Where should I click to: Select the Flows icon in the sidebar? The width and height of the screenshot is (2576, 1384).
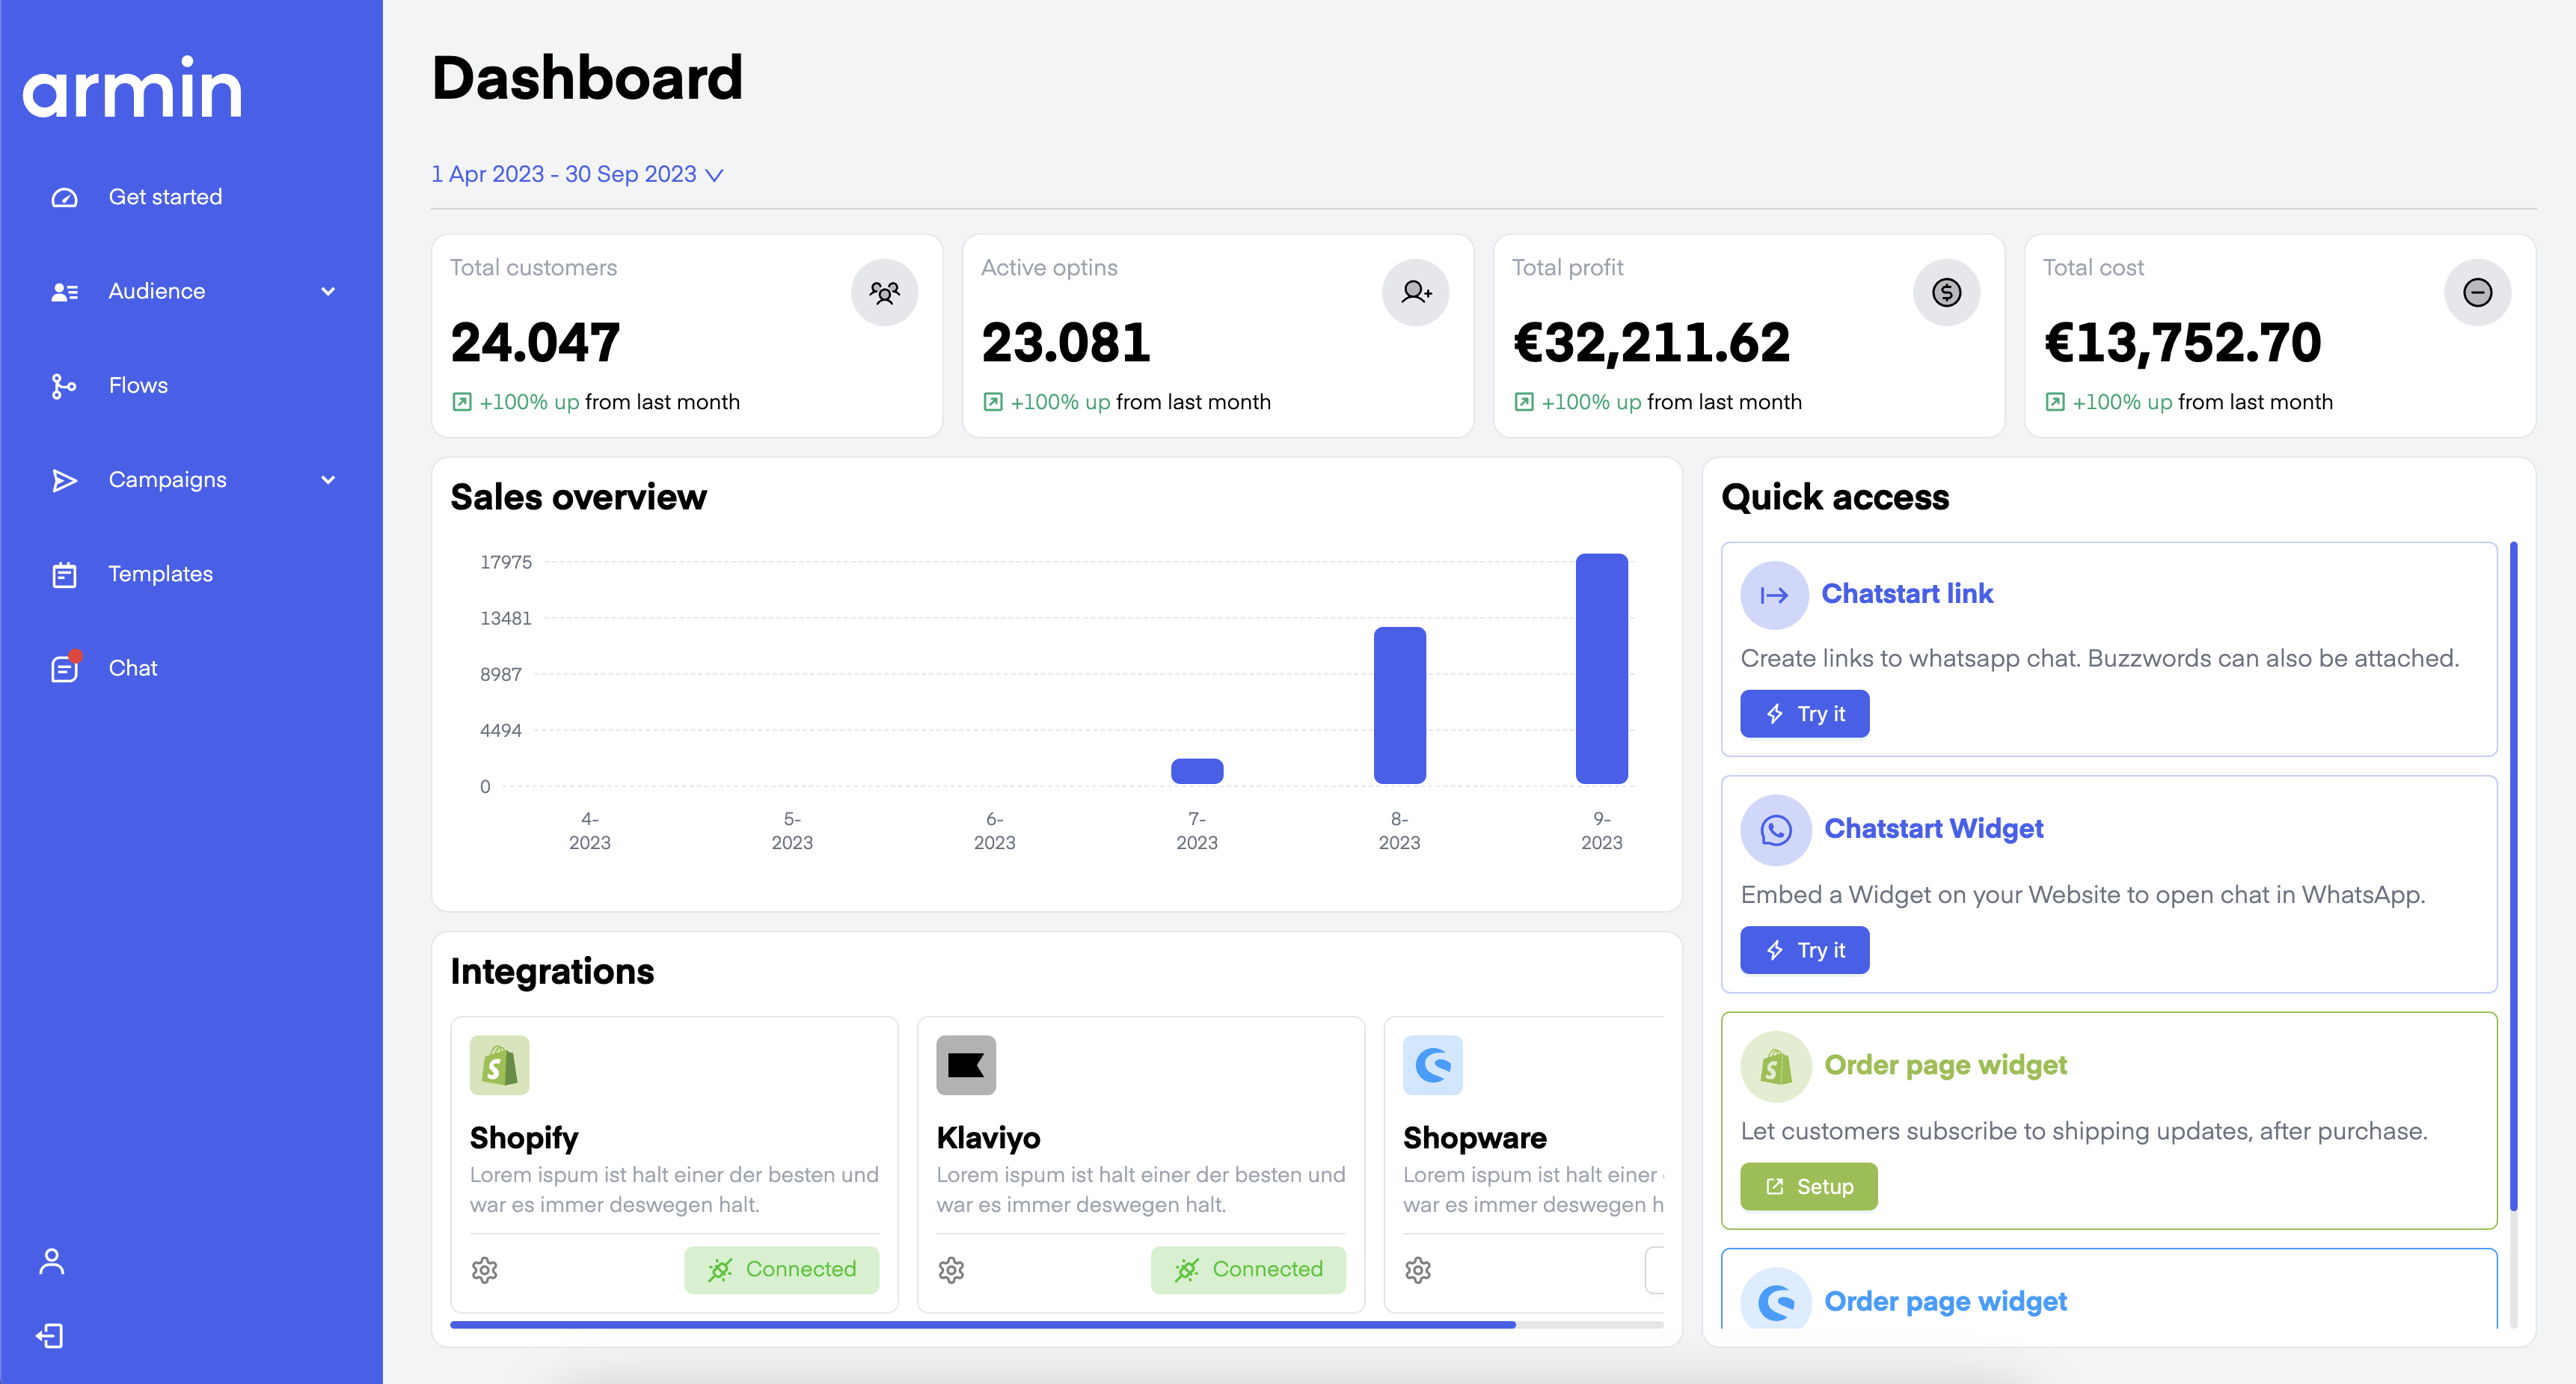(x=64, y=385)
